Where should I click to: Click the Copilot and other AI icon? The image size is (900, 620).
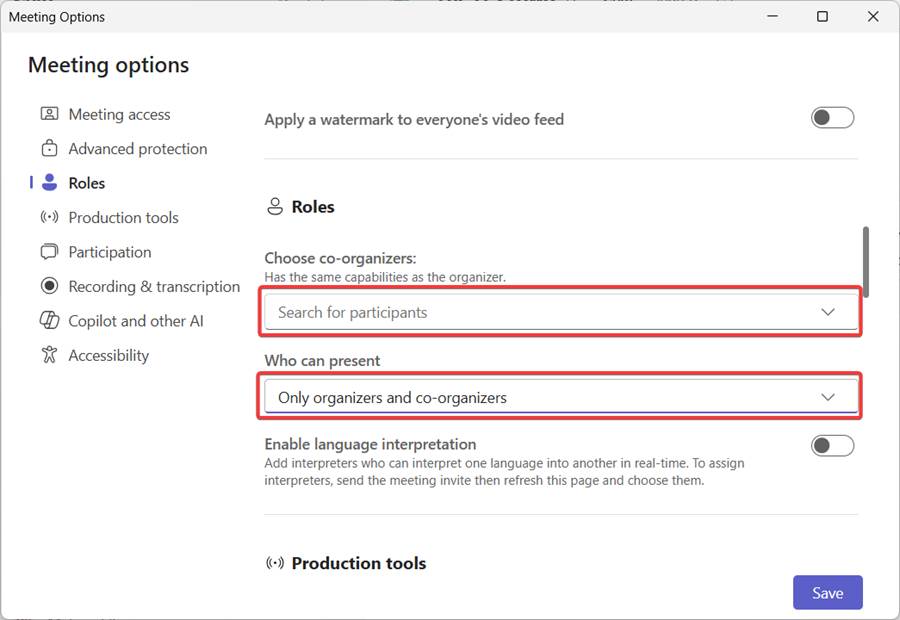click(49, 321)
